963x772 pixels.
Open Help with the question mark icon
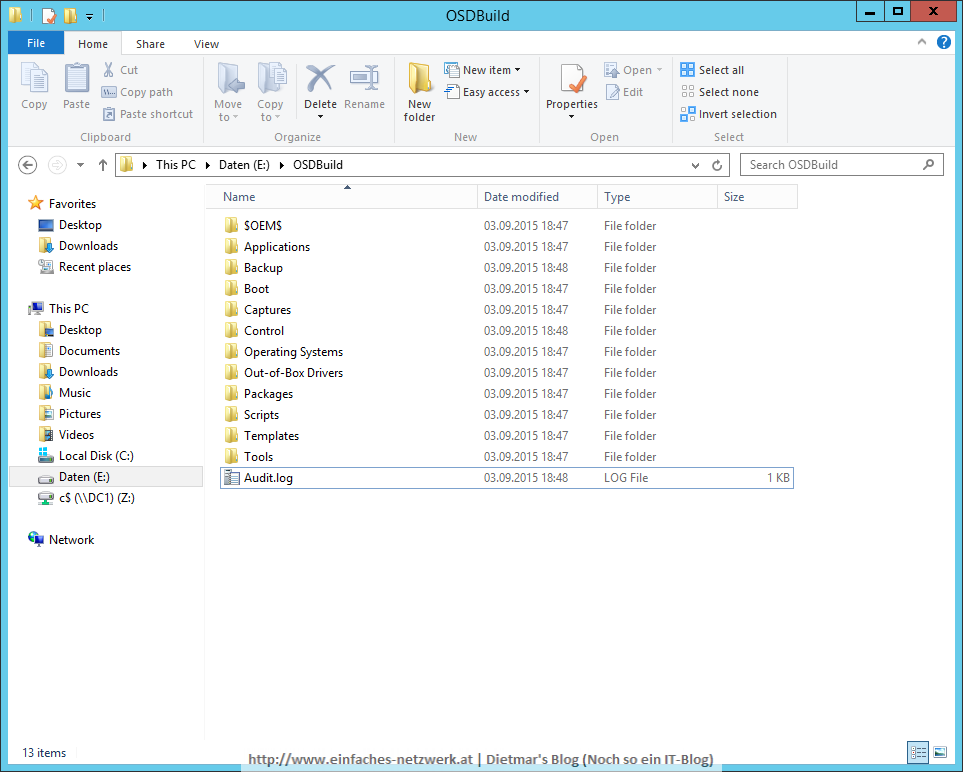[943, 42]
